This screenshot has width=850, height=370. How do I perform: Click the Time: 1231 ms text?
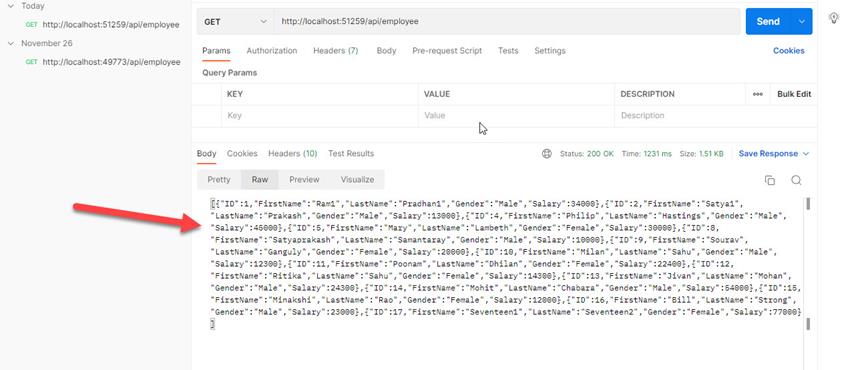tap(647, 154)
